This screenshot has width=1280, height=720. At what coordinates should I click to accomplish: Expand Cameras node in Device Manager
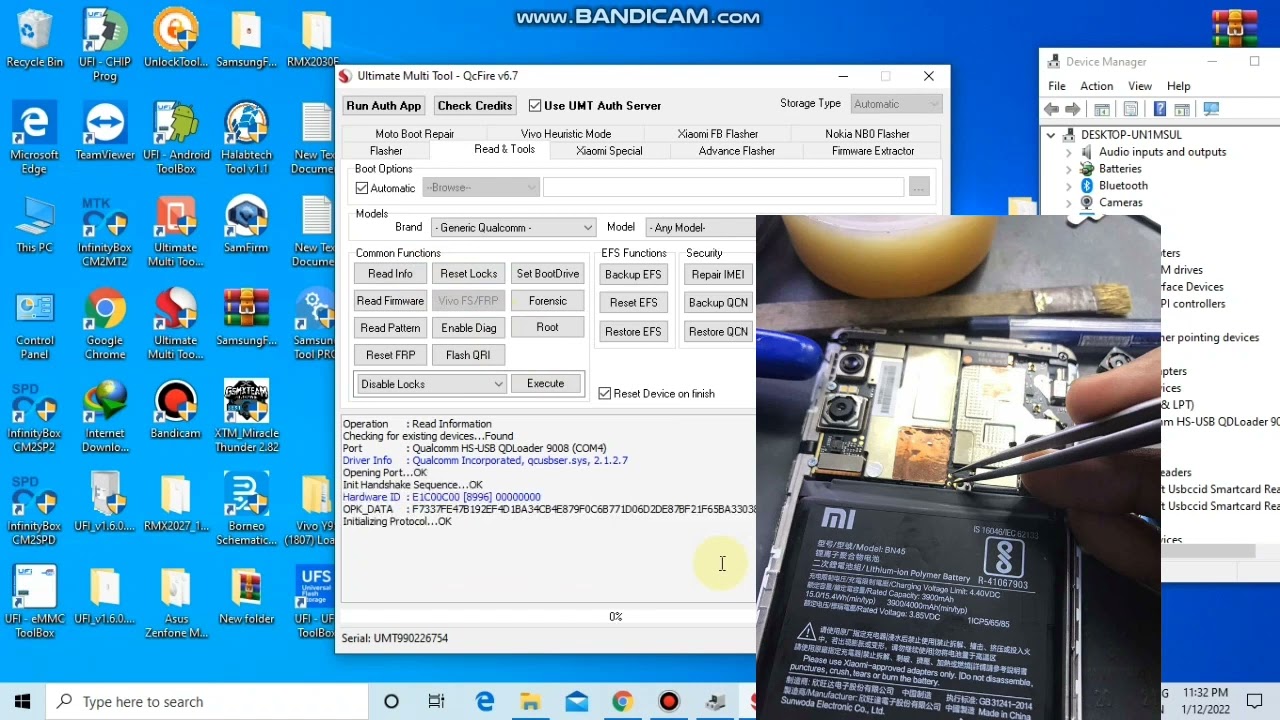(x=1068, y=203)
